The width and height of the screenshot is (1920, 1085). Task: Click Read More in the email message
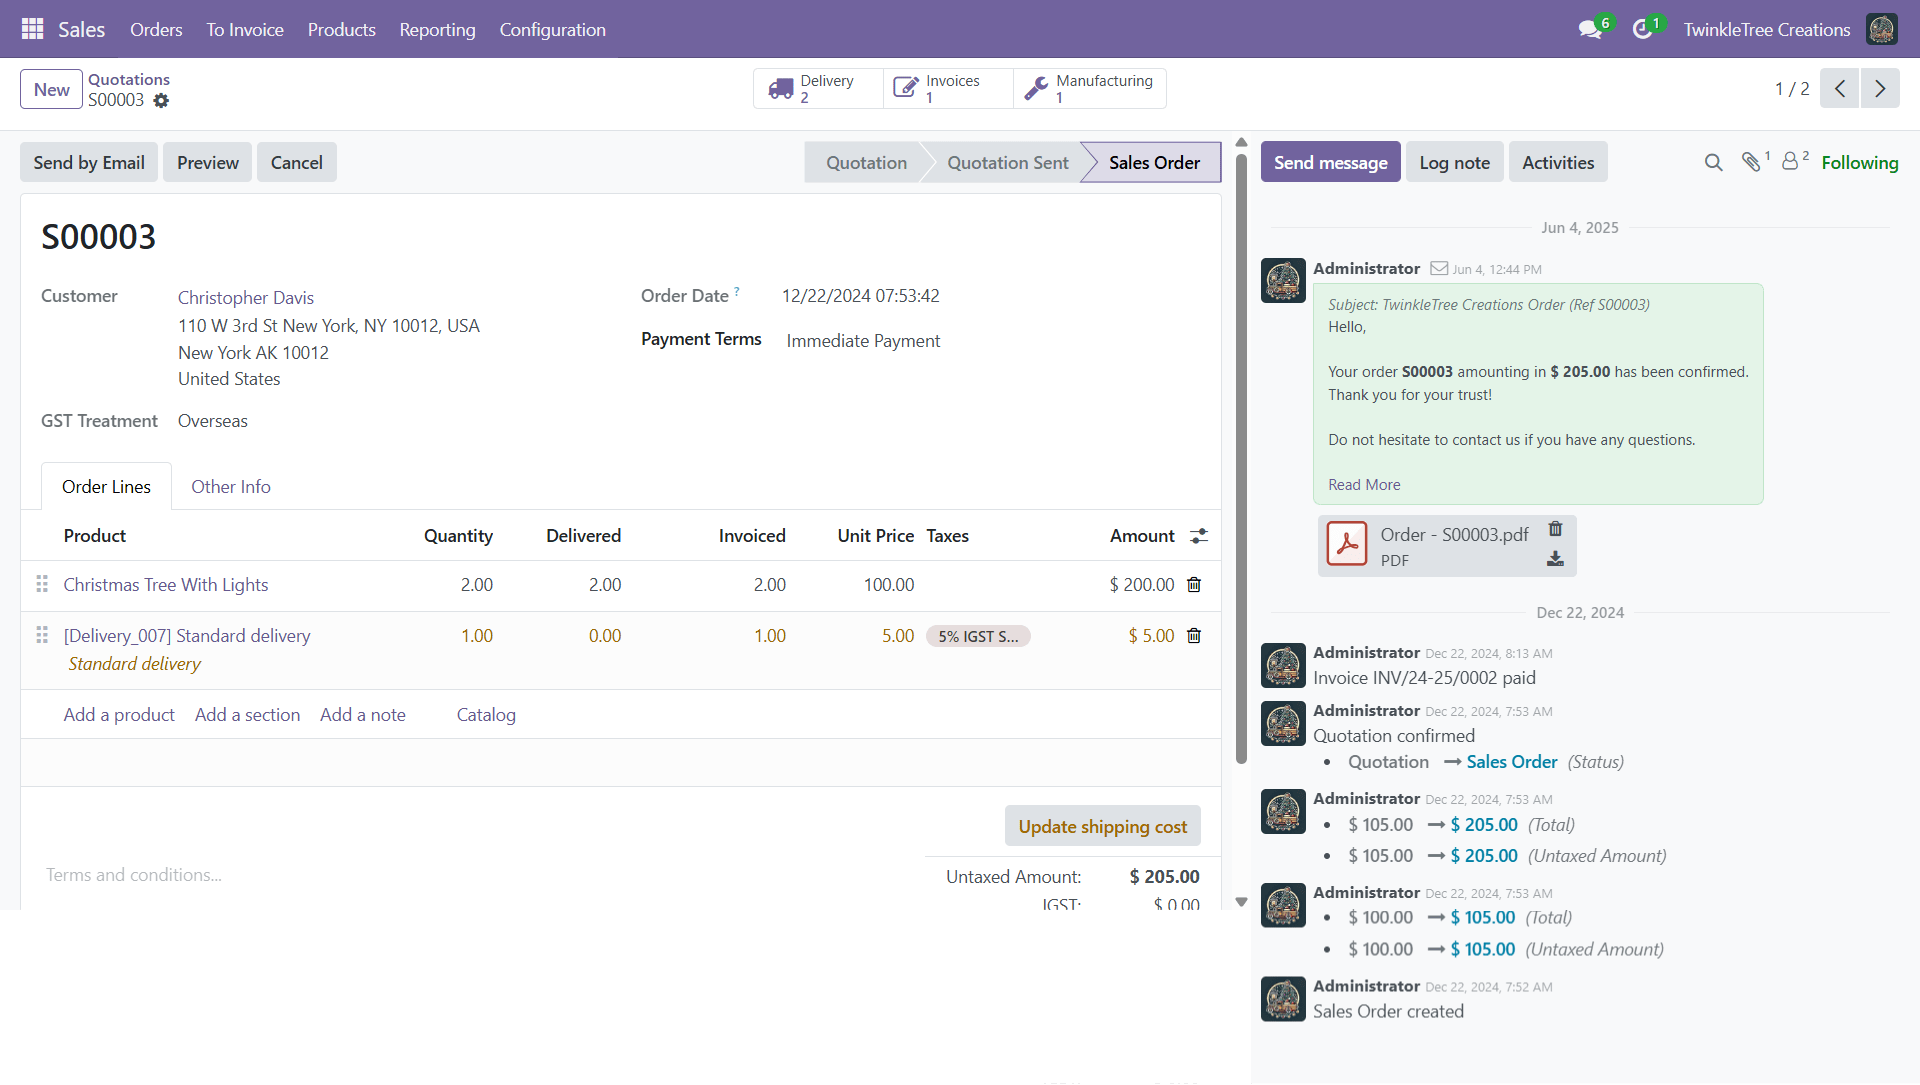1364,485
